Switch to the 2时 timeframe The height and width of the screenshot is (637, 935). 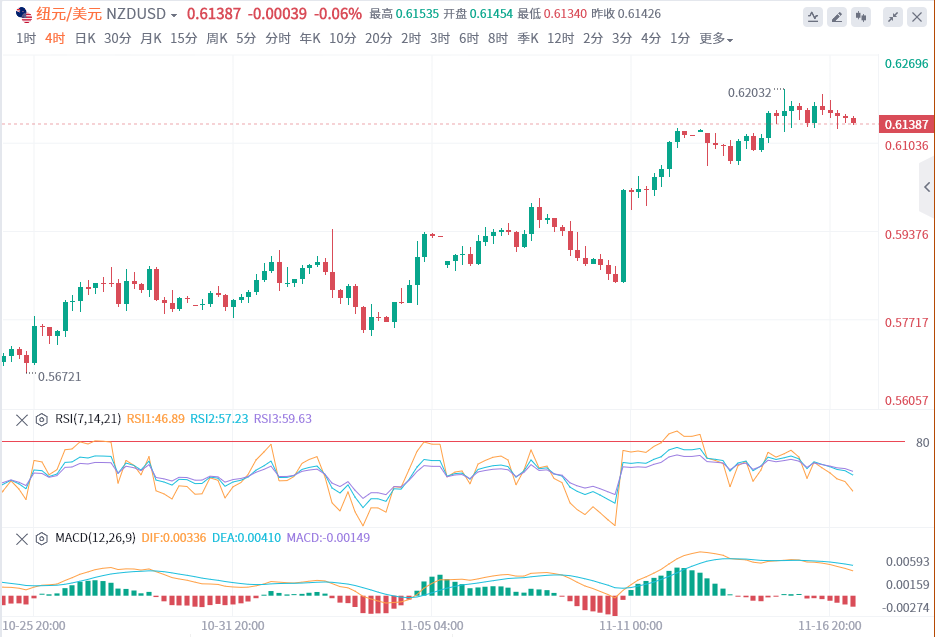pos(411,39)
